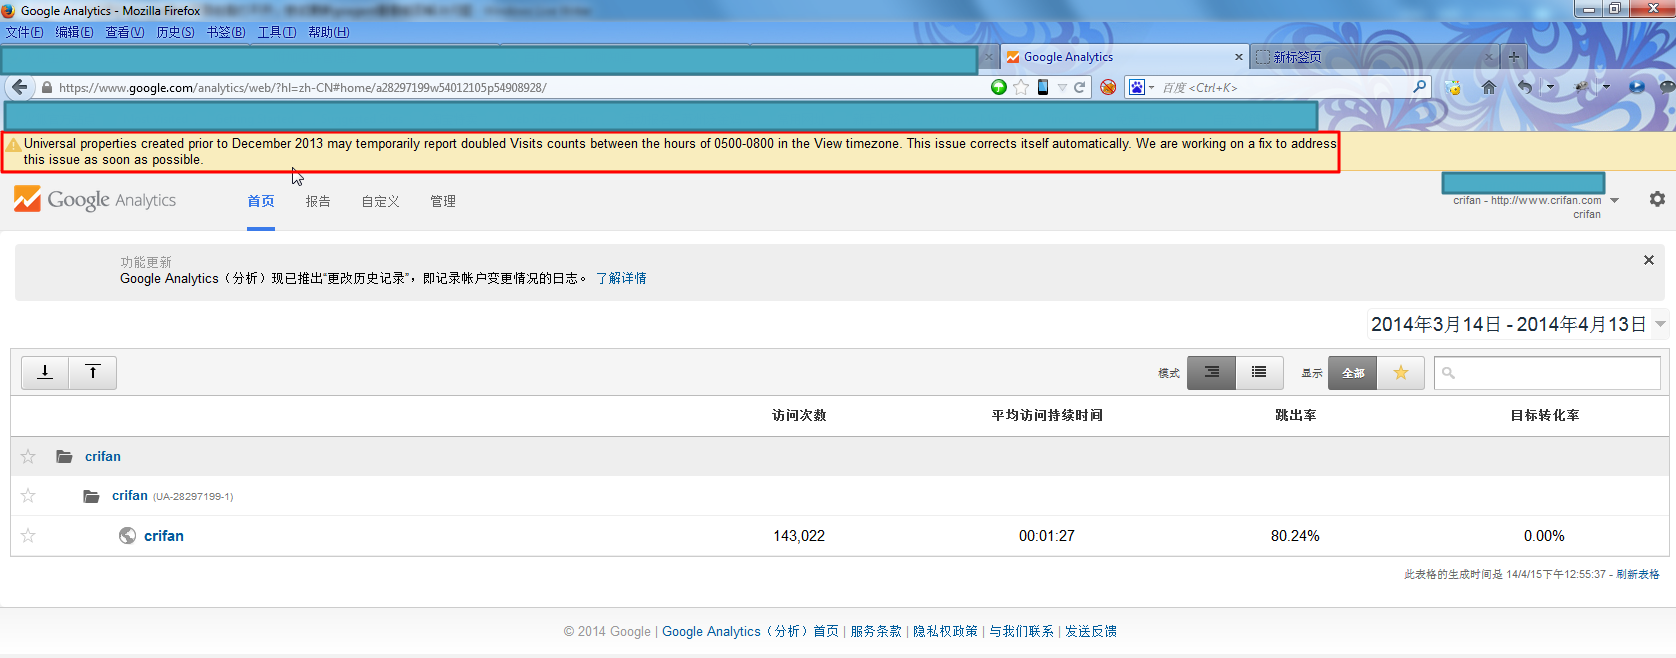Open the 服务条款 footer link
The height and width of the screenshot is (658, 1676).
[876, 631]
